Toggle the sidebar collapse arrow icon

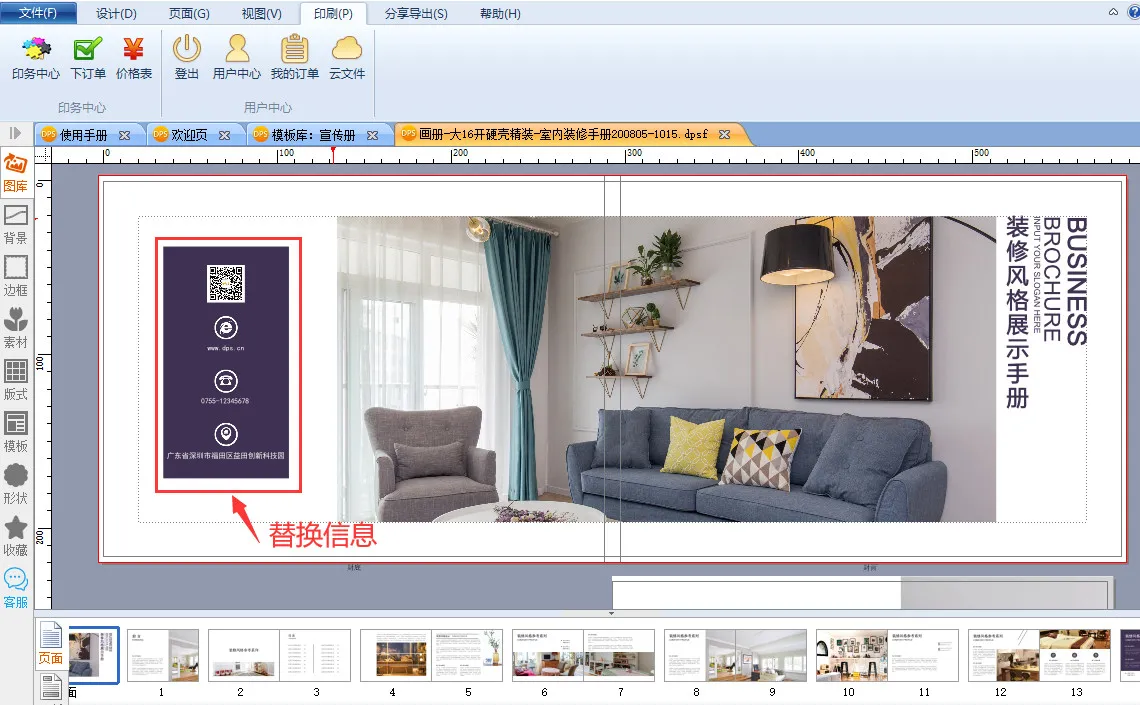(x=15, y=133)
